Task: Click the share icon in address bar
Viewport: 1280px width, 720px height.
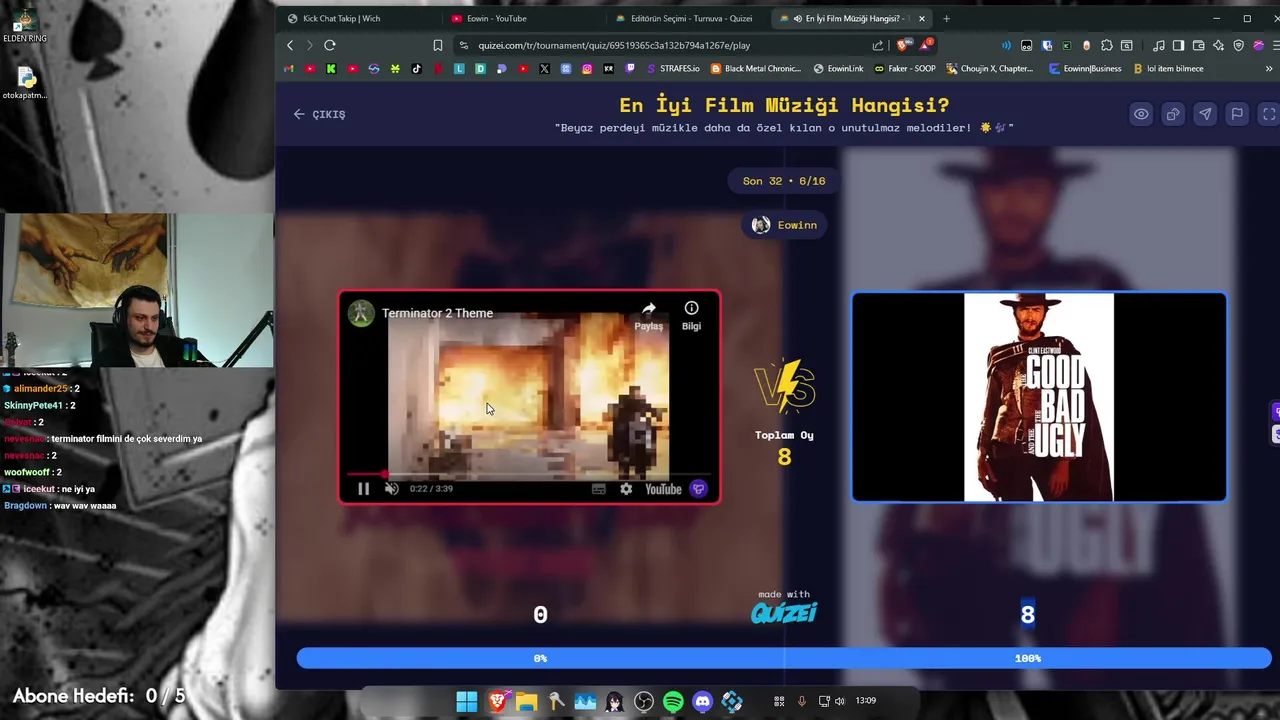Action: (877, 45)
